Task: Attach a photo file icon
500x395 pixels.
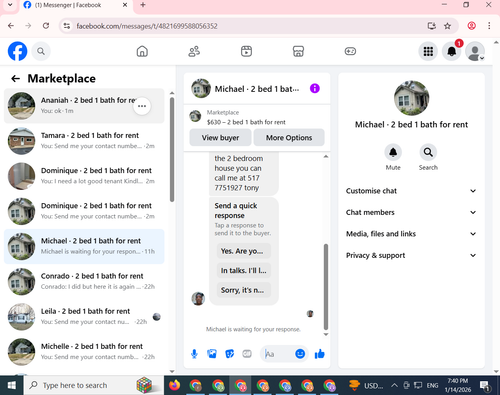Action: point(212,354)
